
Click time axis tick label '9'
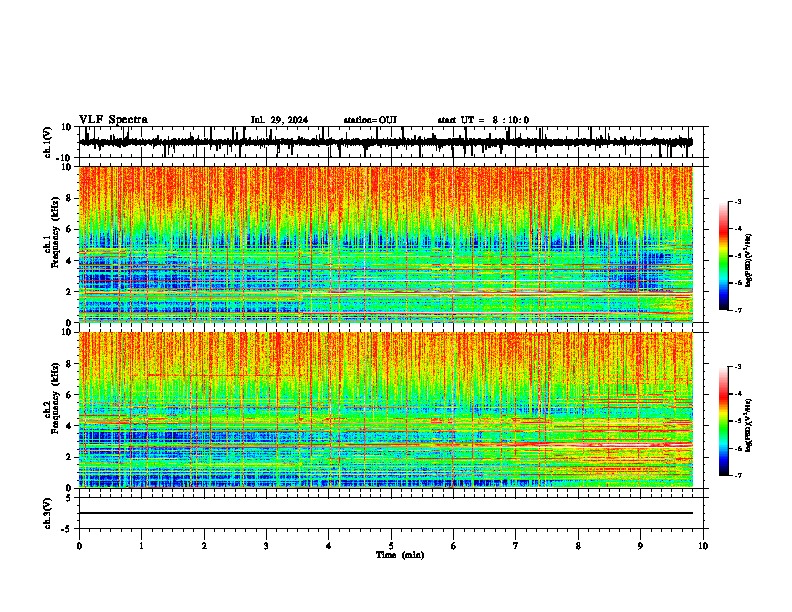click(640, 546)
